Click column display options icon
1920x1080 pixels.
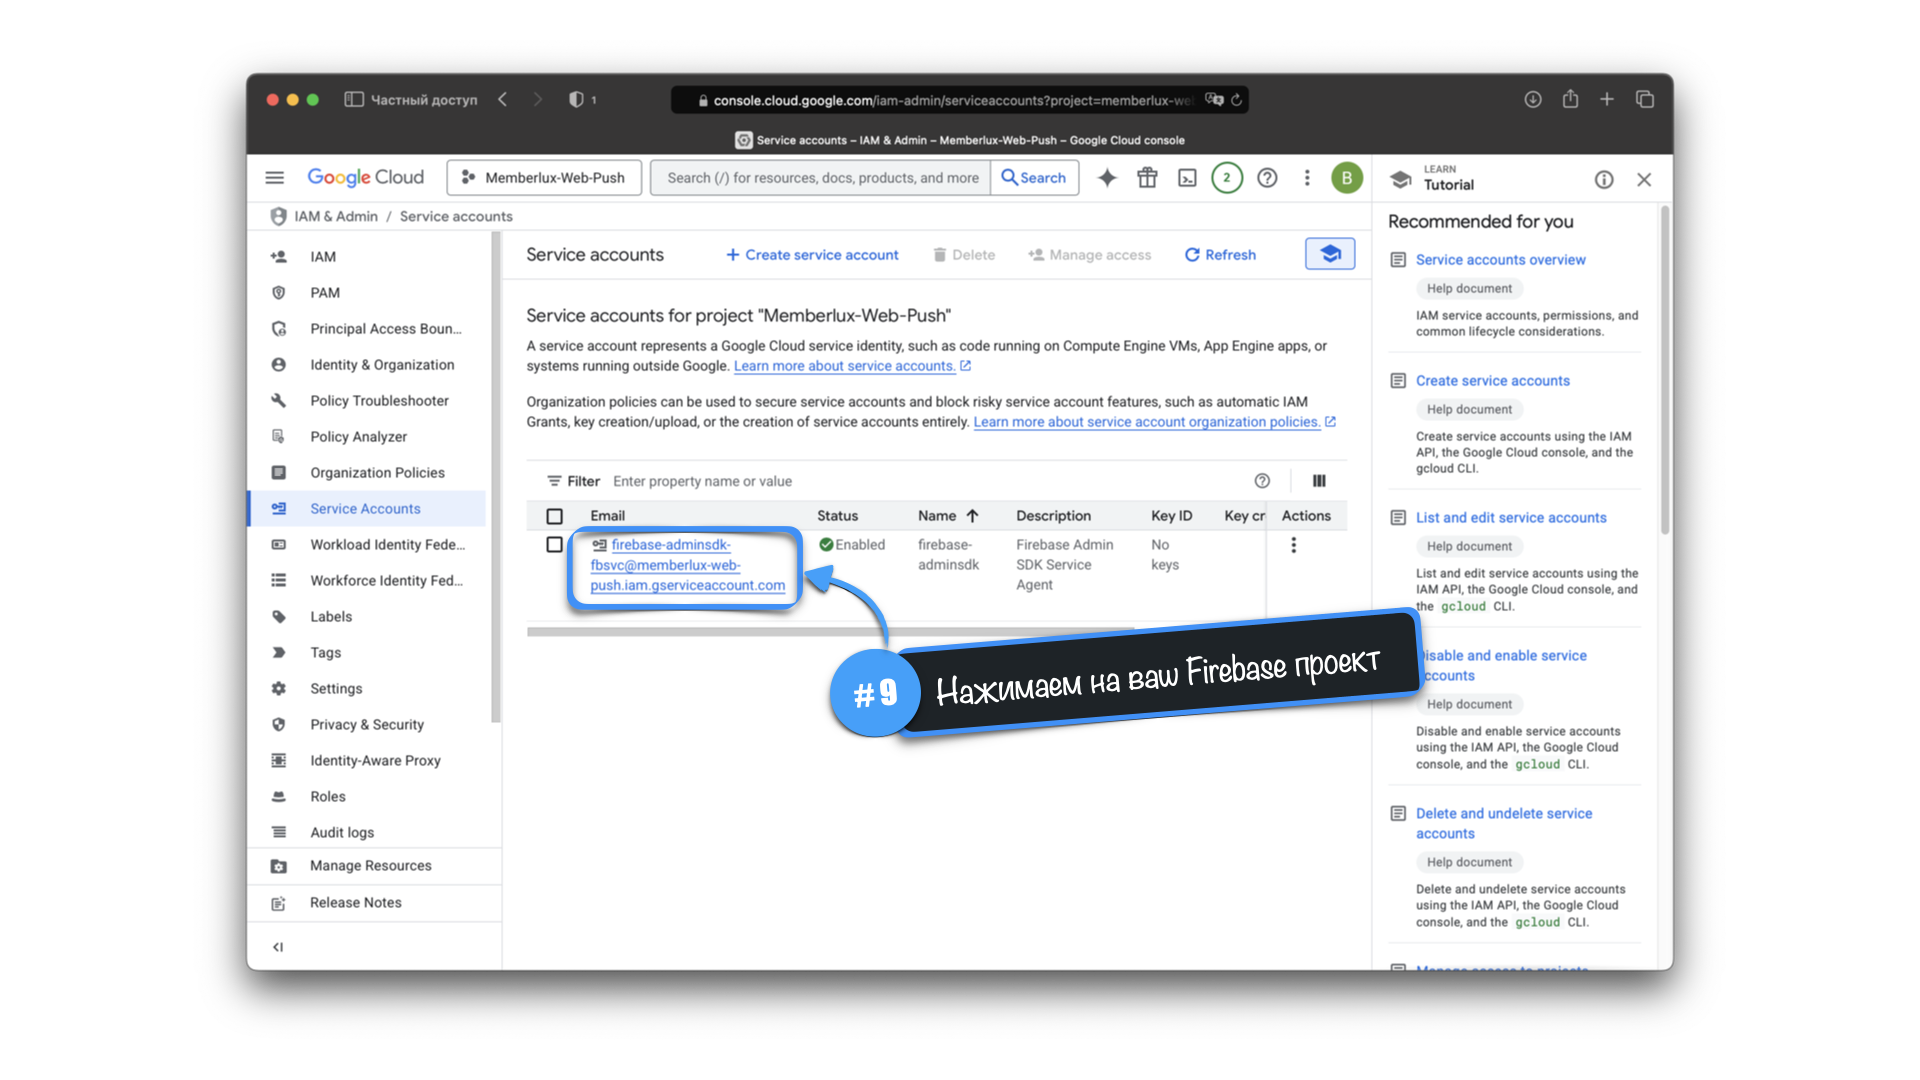click(1319, 481)
